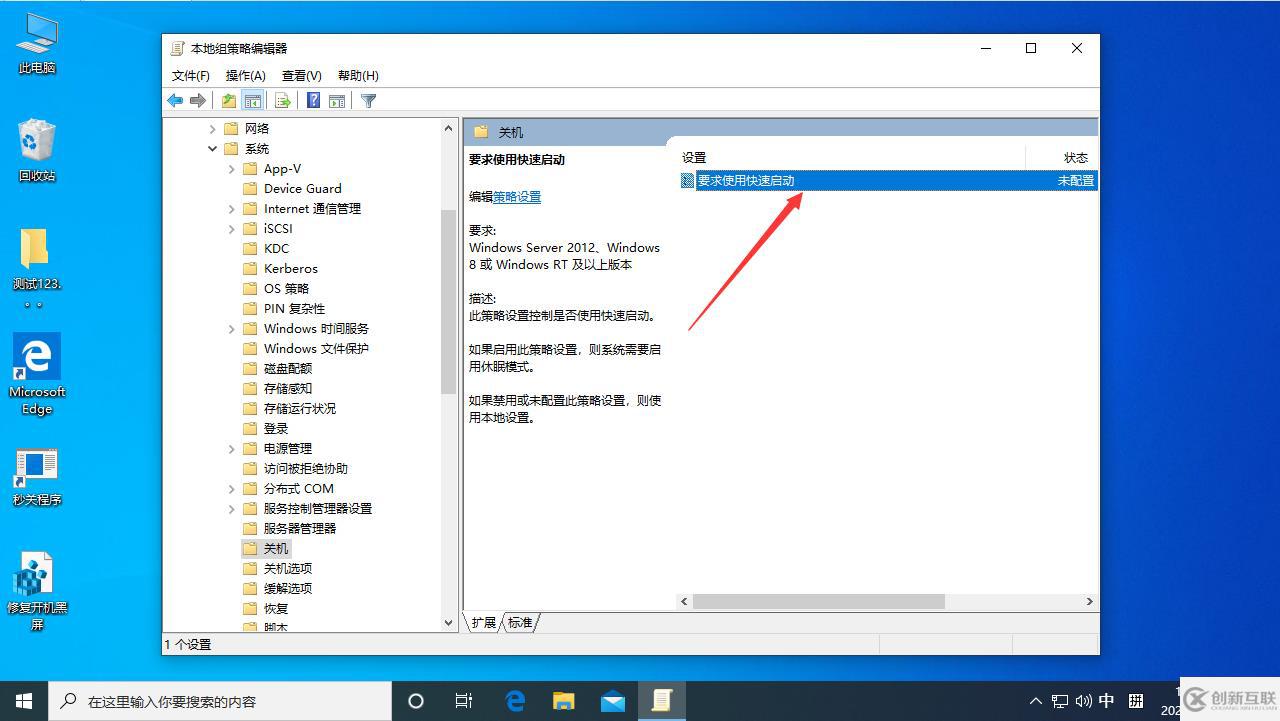
Task: Click the horizontal scrollbar right arrow
Action: click(1089, 601)
